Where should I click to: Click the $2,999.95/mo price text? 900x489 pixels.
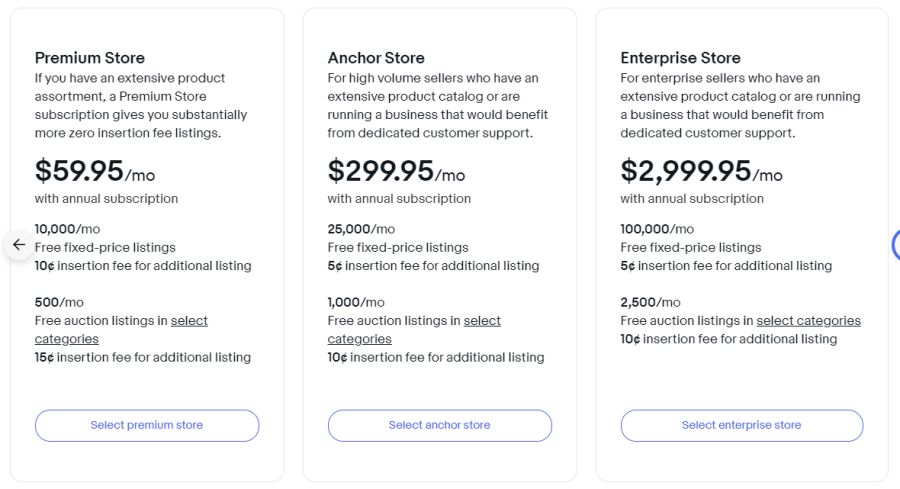701,171
